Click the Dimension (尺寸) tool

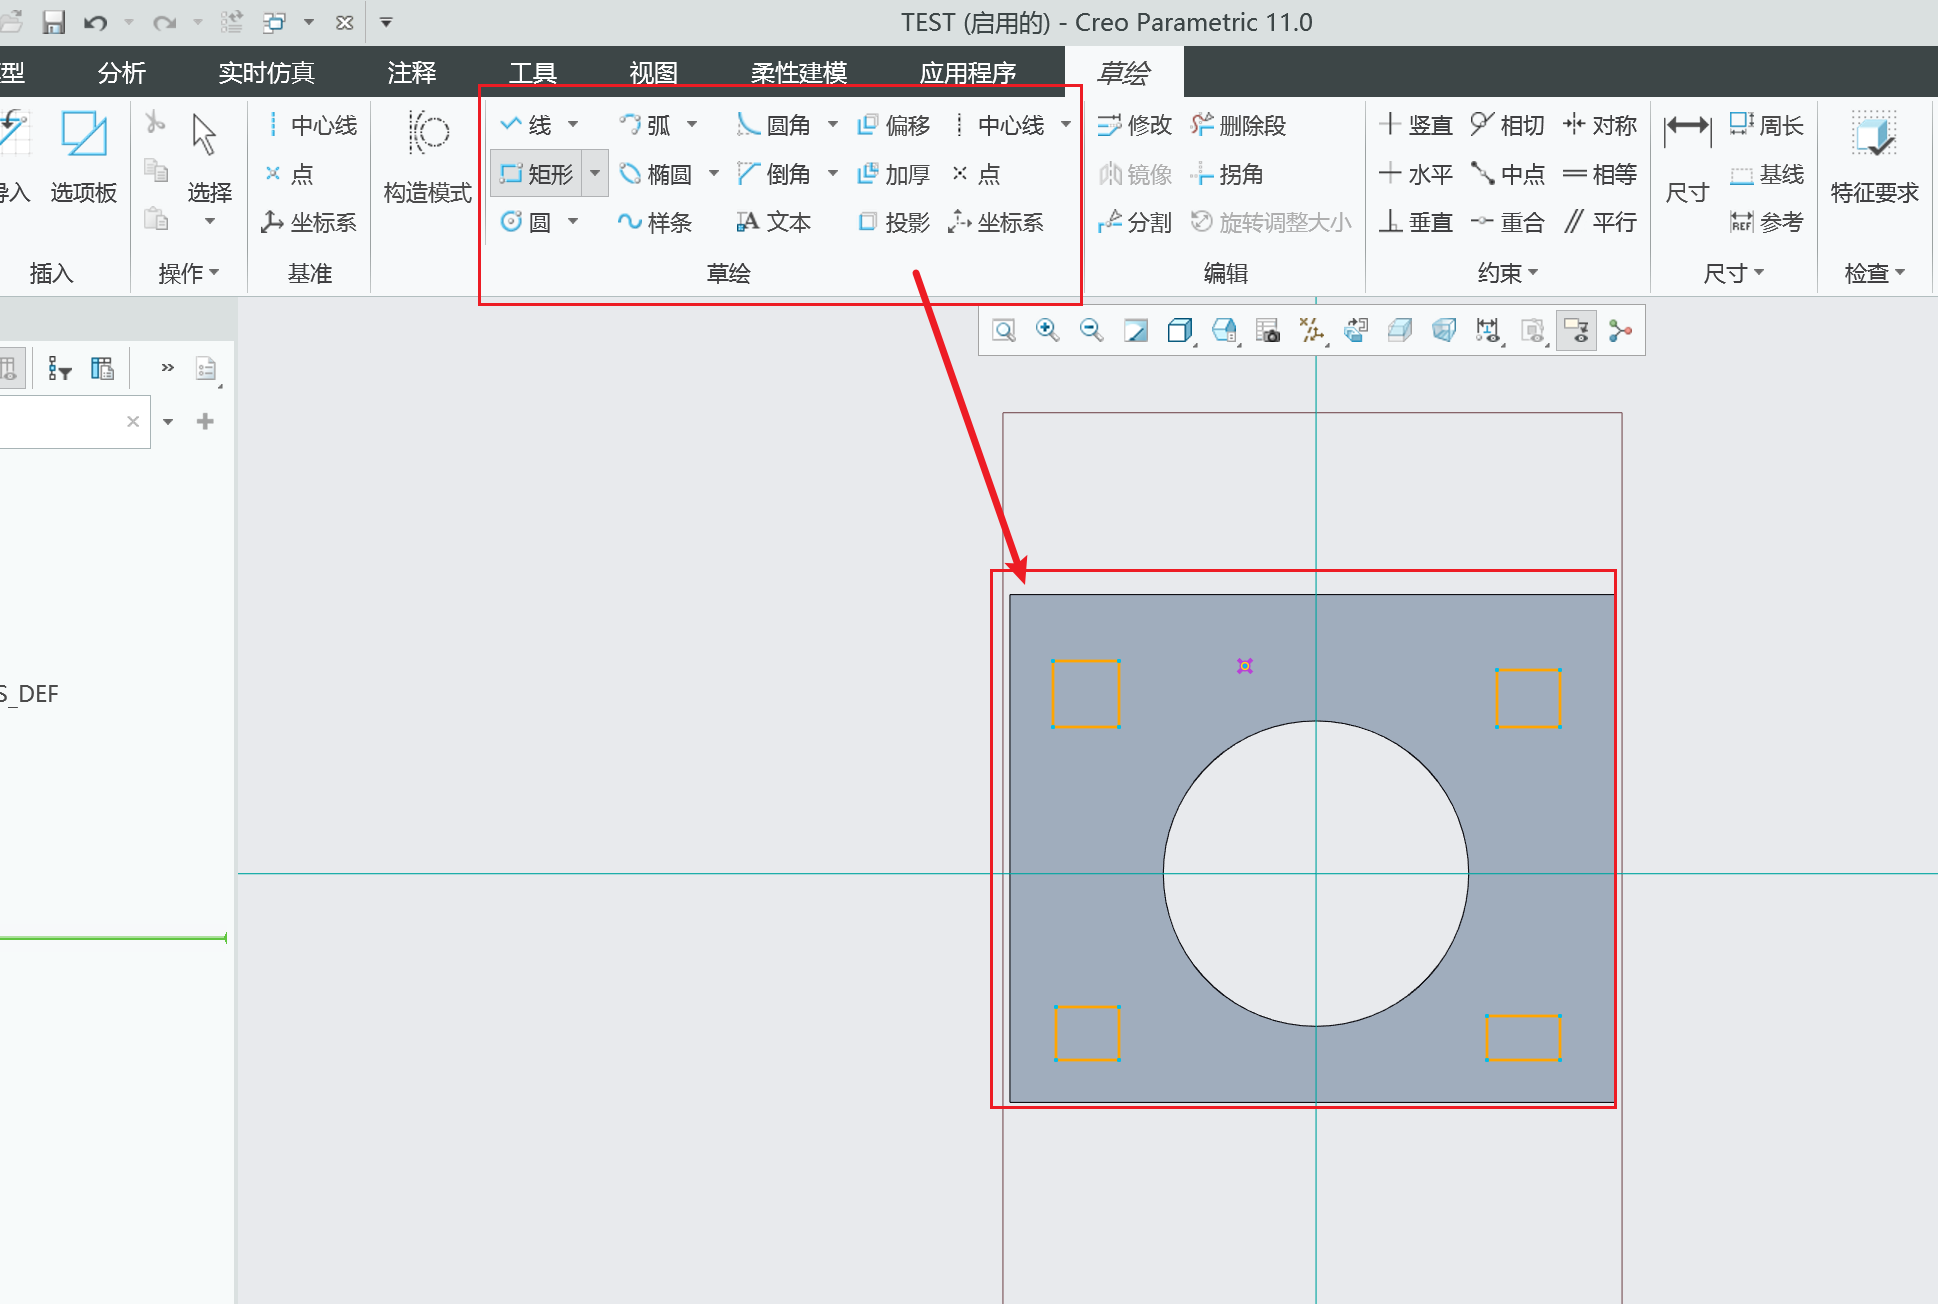click(x=1687, y=157)
